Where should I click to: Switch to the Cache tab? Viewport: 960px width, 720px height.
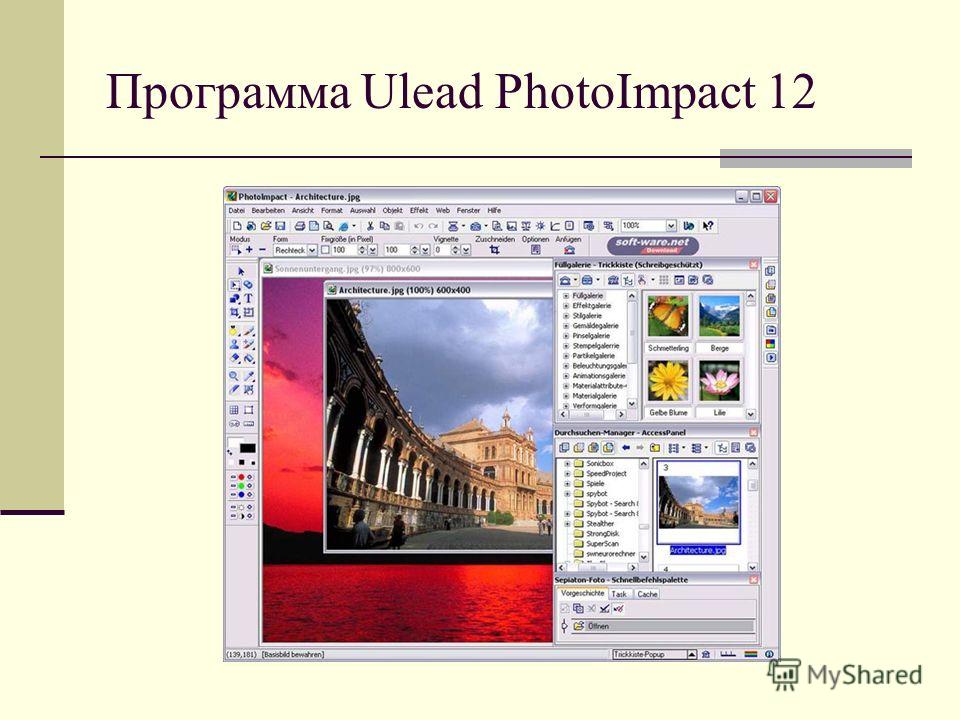tap(647, 594)
